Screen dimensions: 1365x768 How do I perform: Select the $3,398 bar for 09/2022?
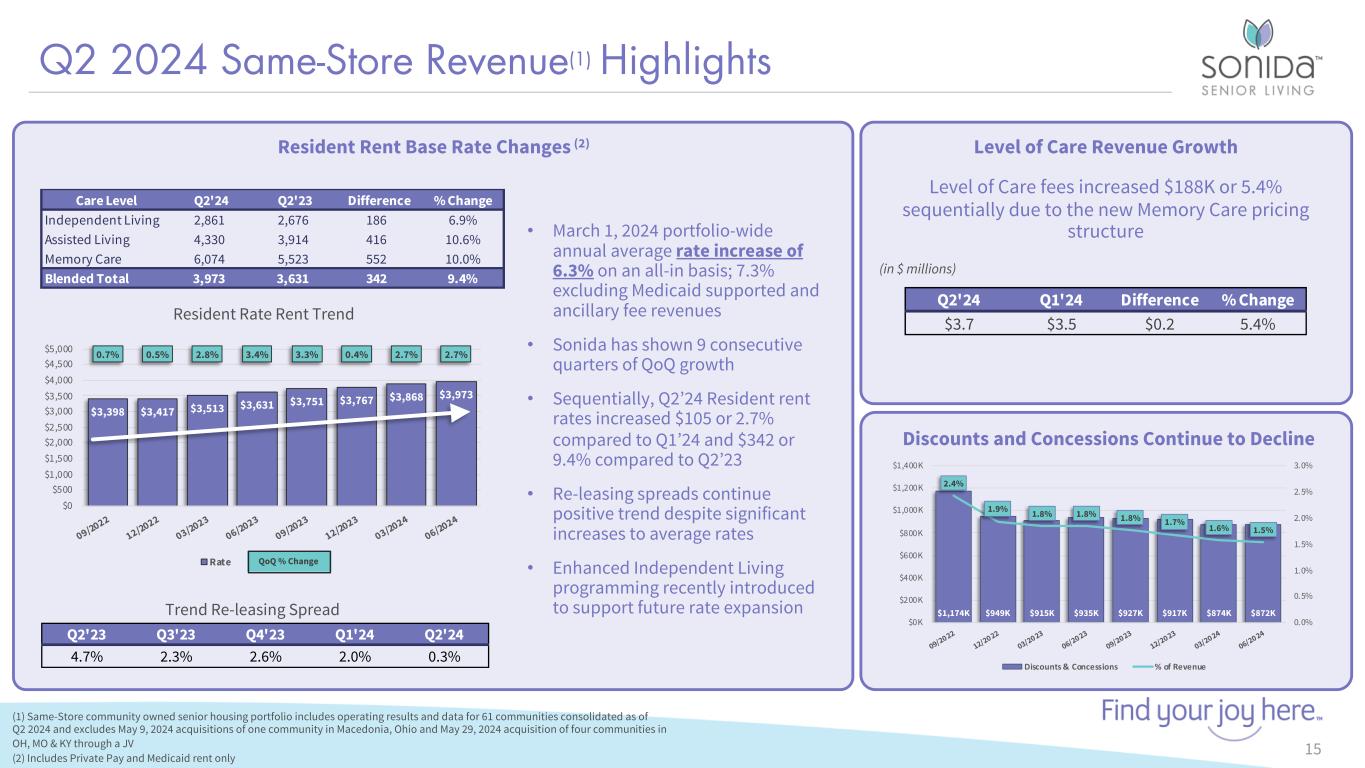(108, 457)
